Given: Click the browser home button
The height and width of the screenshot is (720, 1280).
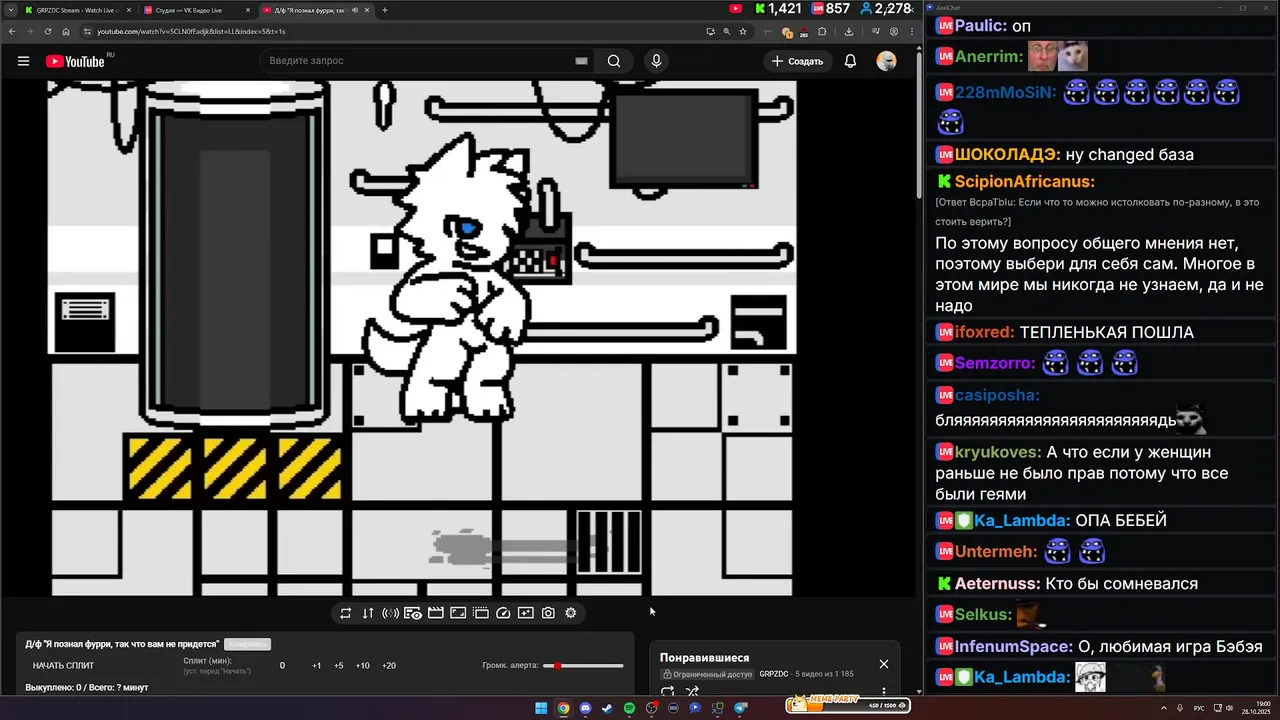Looking at the screenshot, I should point(65,31).
